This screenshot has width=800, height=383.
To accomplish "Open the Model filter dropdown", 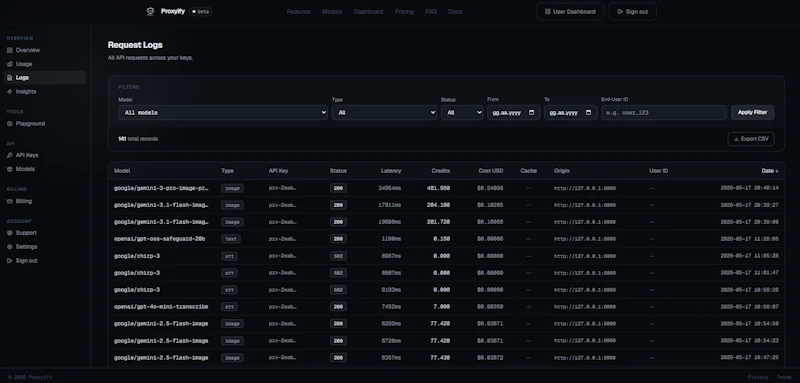I will (x=223, y=113).
